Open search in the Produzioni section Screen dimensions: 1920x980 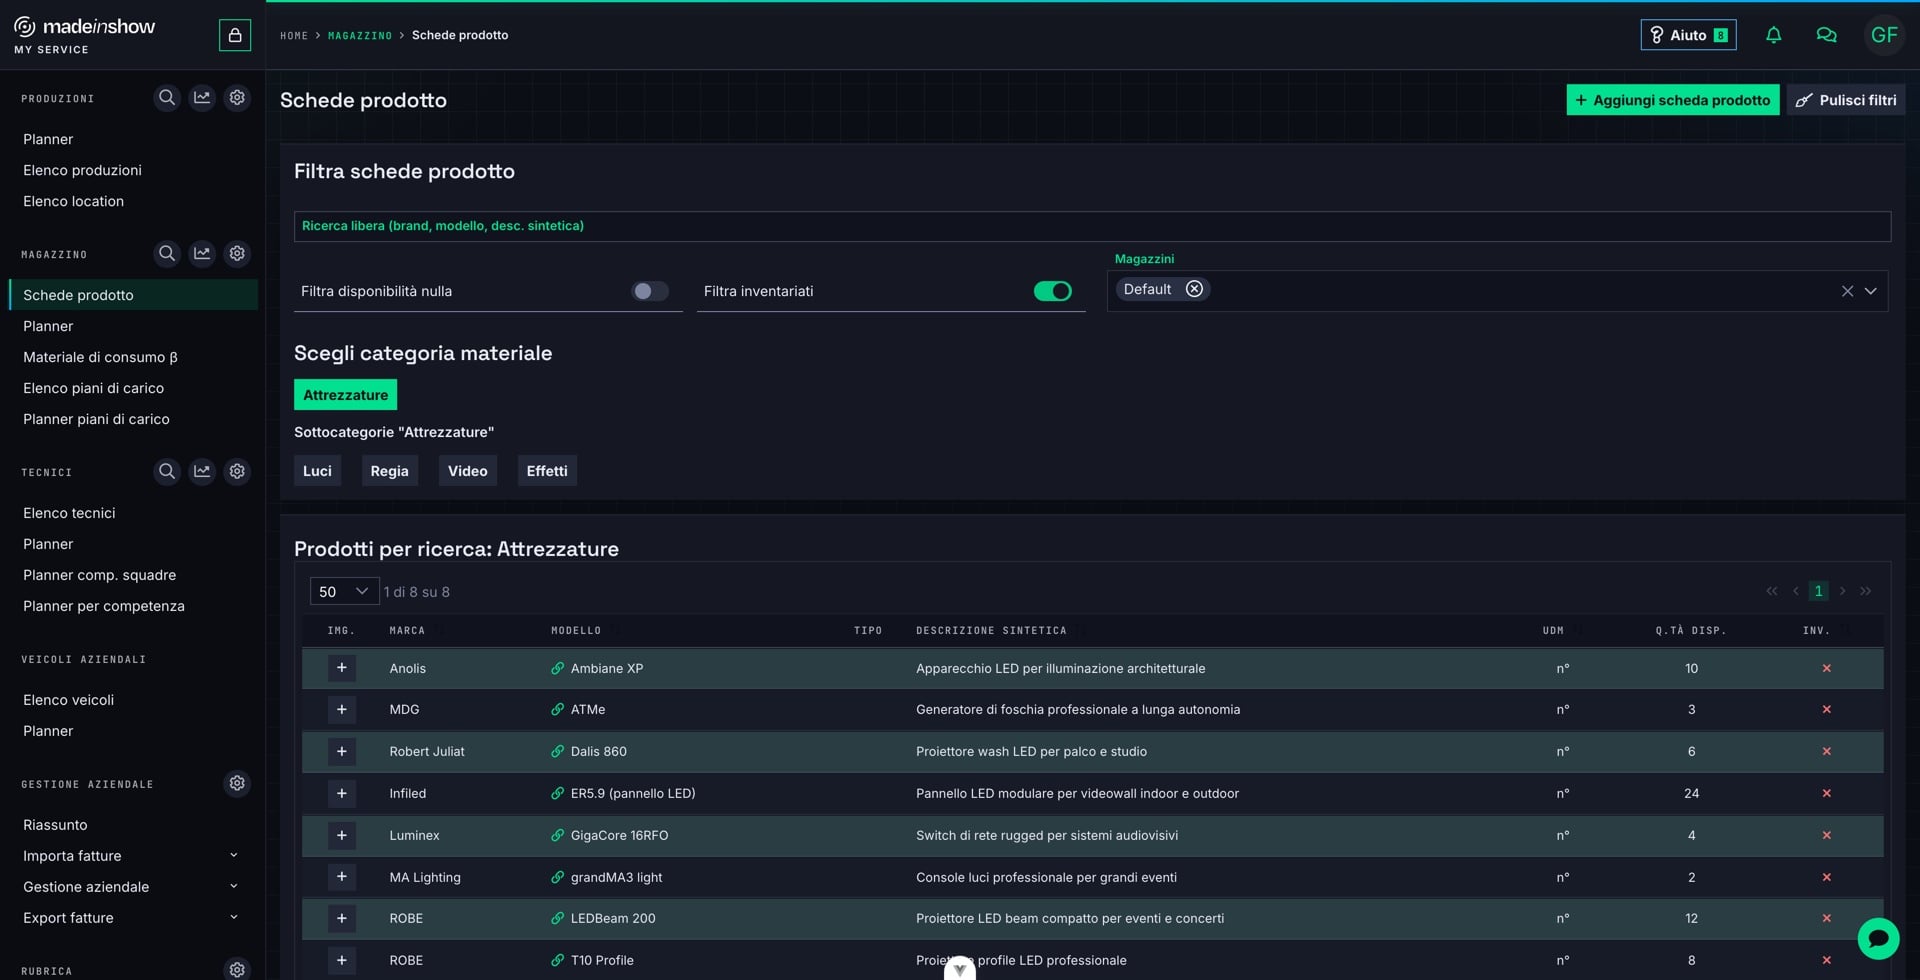(x=167, y=98)
